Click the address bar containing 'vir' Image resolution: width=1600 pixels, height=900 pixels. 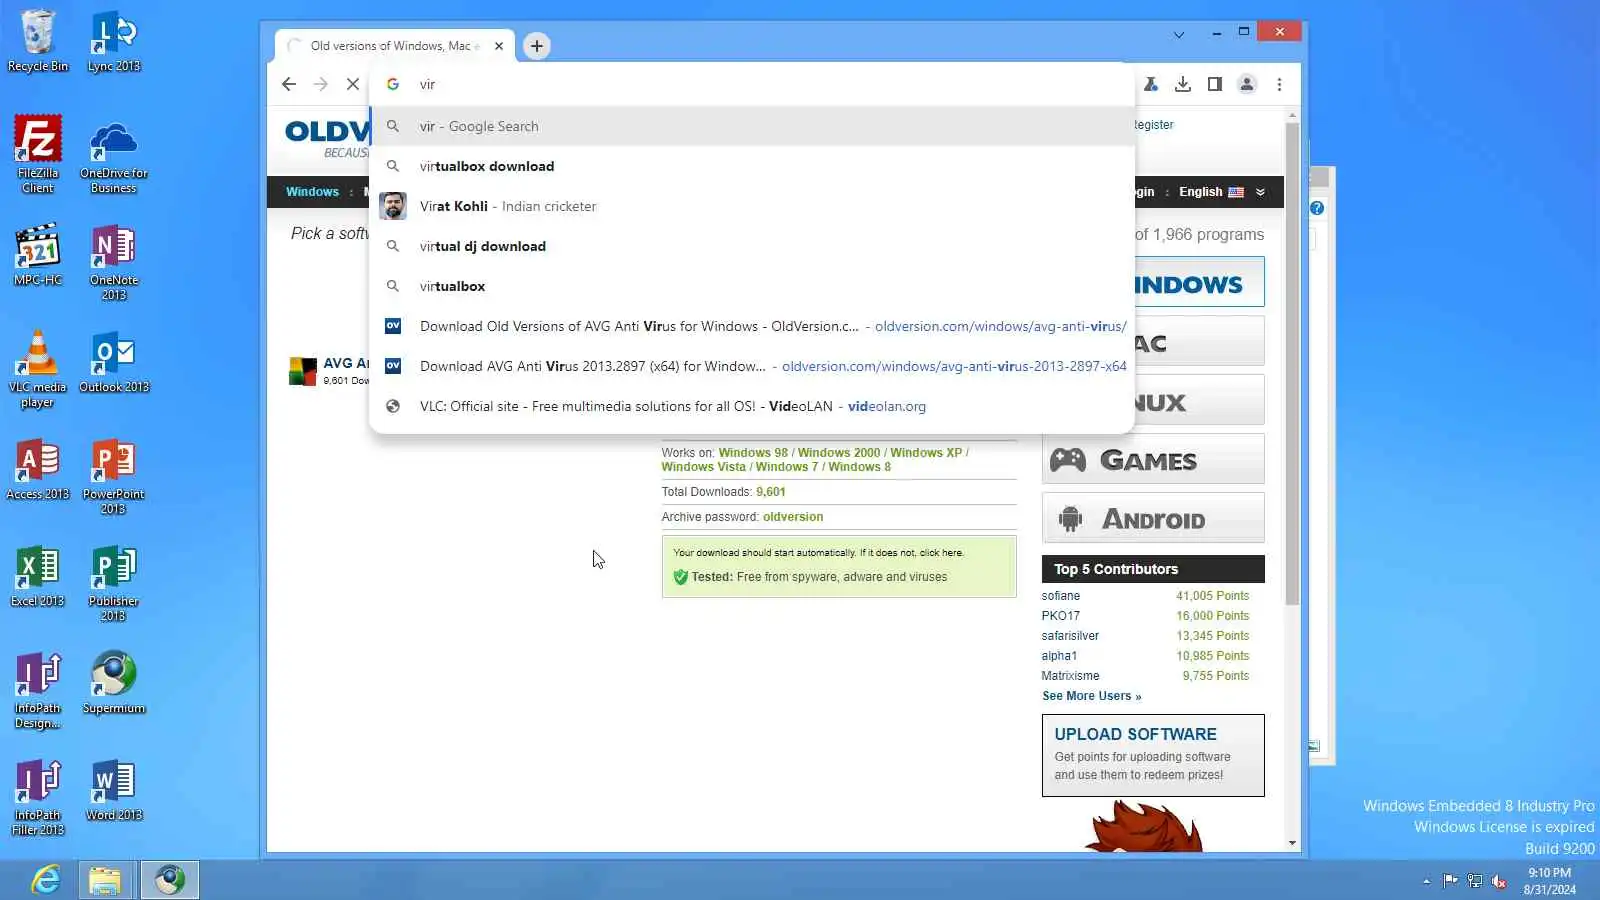pyautogui.click(x=752, y=84)
